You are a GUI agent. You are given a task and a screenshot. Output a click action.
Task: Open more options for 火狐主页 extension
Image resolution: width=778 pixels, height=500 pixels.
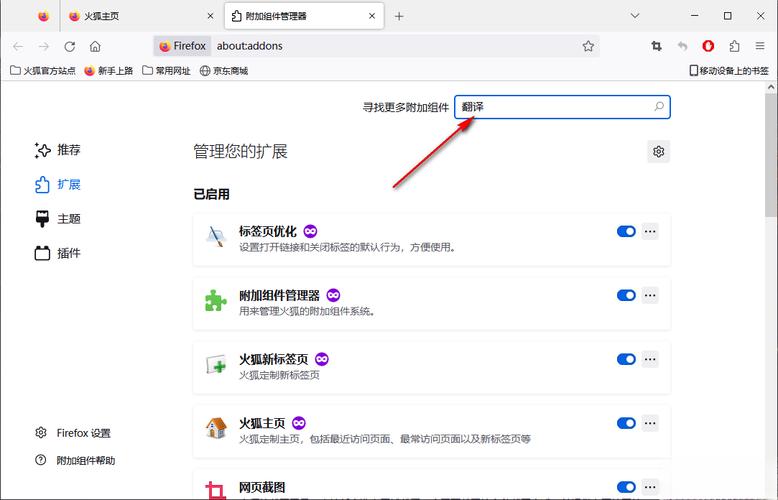[650, 423]
